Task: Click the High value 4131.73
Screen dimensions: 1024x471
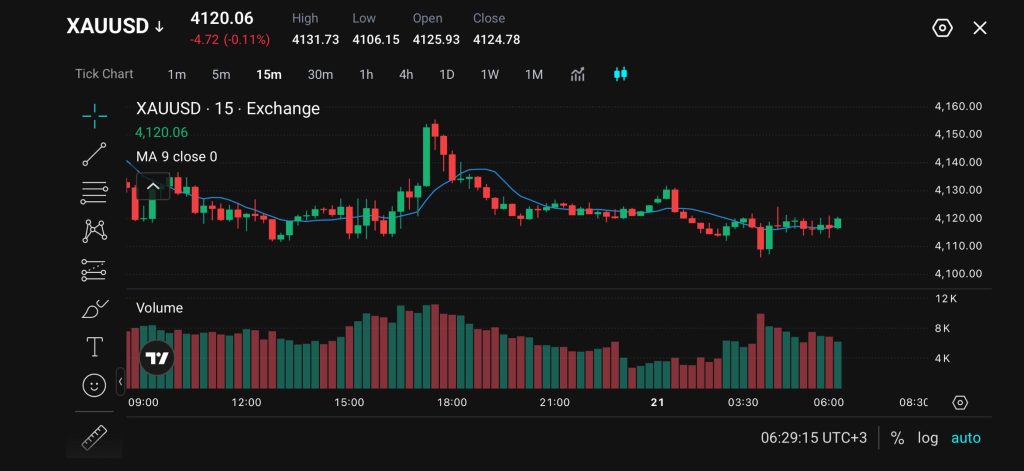Action: [x=315, y=40]
